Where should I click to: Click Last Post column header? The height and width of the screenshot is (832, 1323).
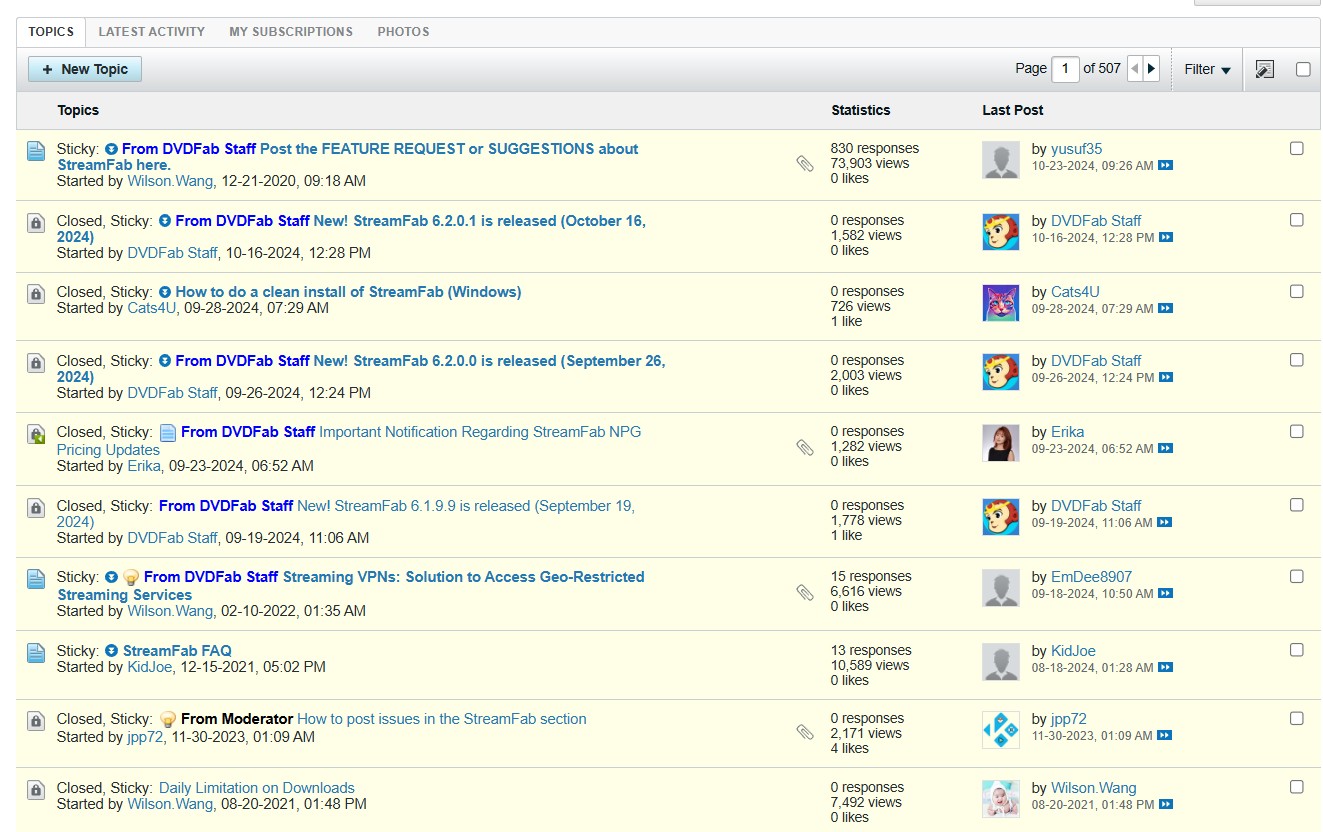[1013, 110]
